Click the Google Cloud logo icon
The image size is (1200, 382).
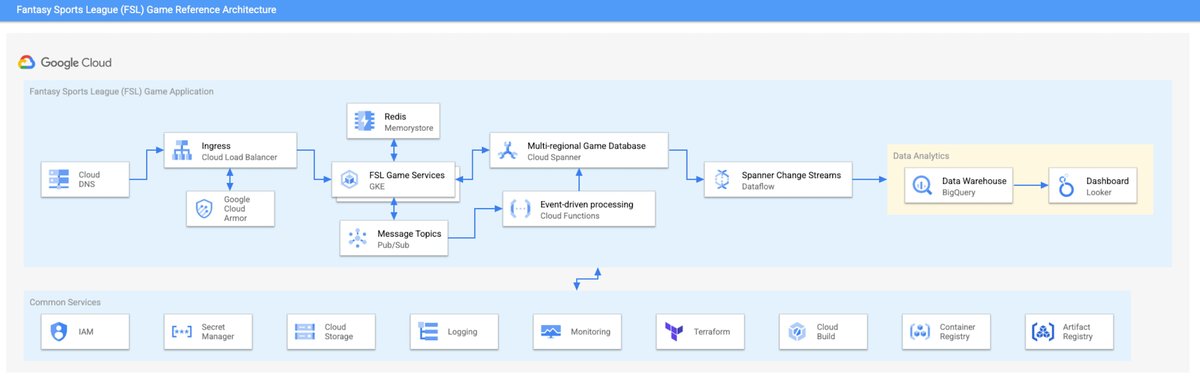pyautogui.click(x=27, y=63)
